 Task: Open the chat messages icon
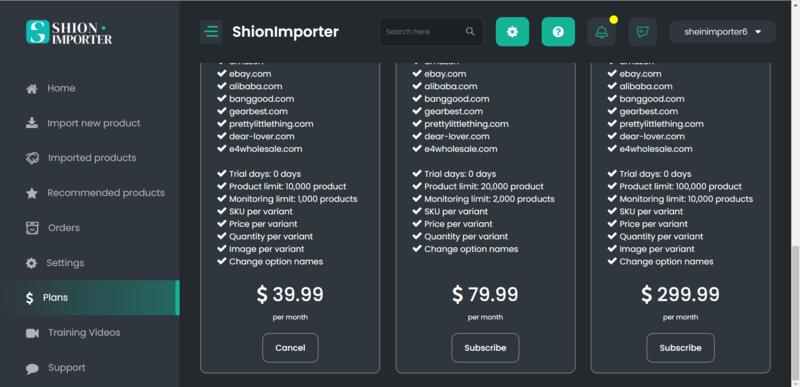point(642,32)
